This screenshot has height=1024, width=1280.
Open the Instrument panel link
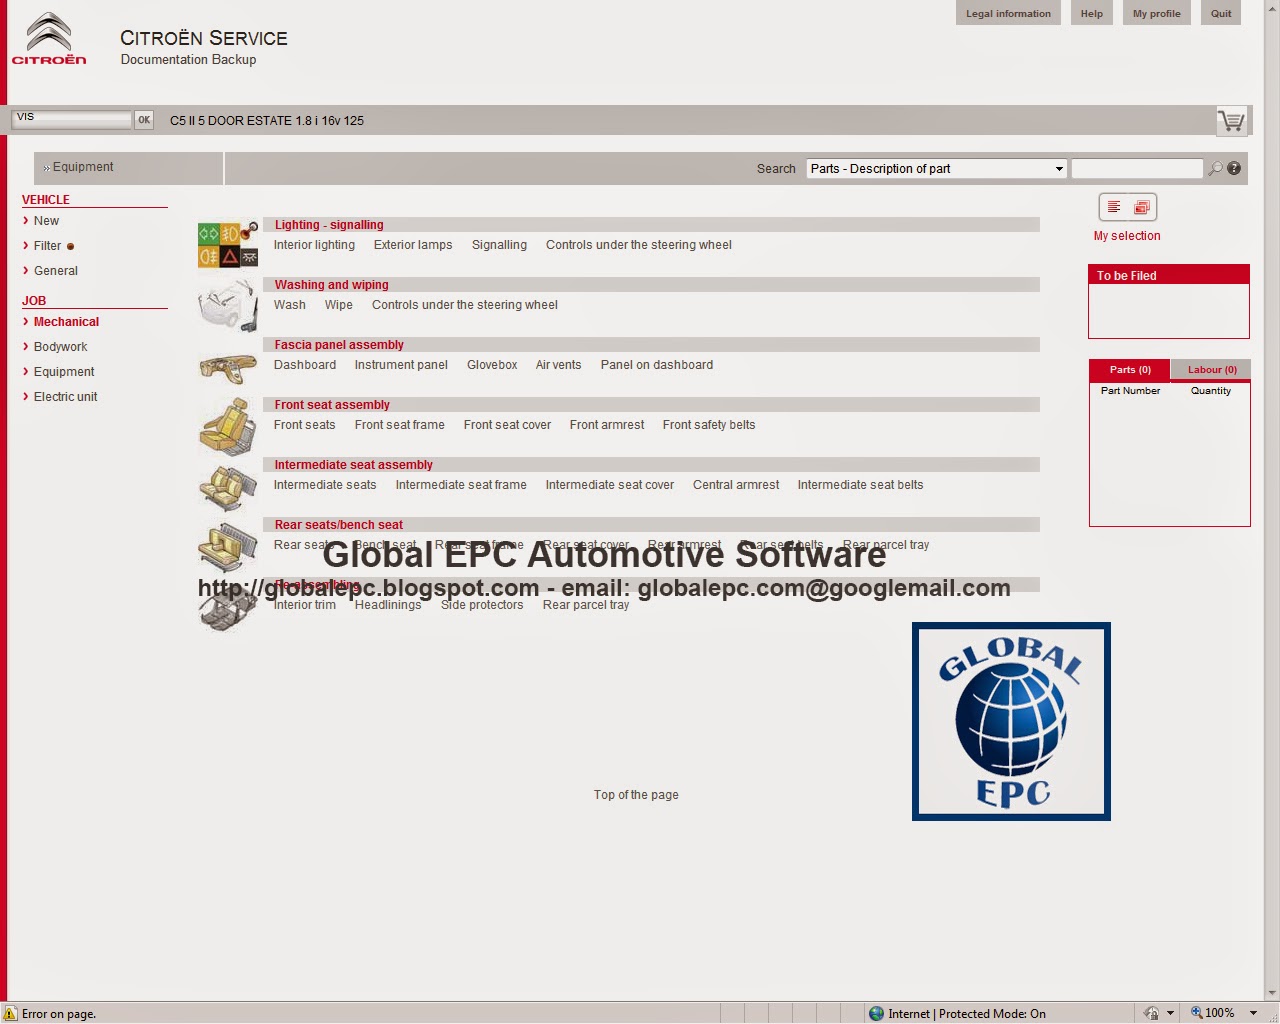[401, 365]
